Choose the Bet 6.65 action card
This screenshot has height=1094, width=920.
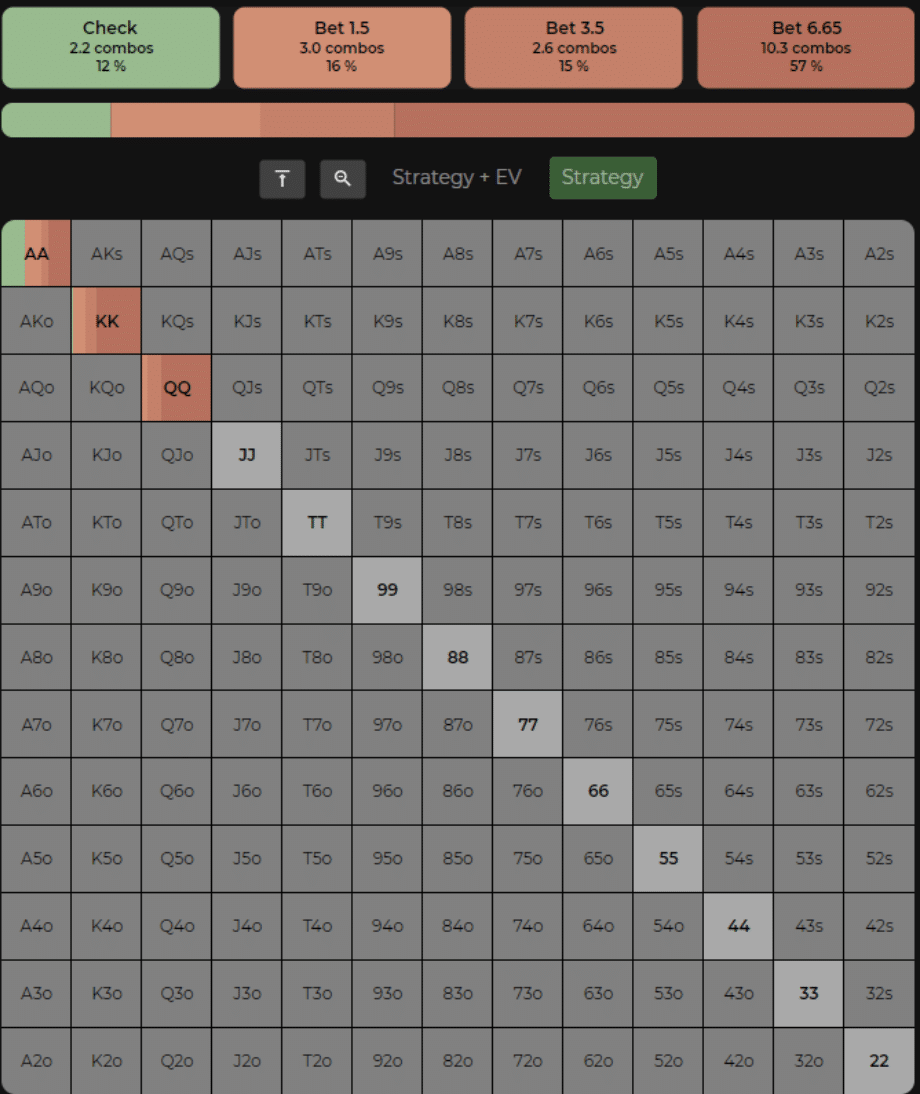click(806, 47)
